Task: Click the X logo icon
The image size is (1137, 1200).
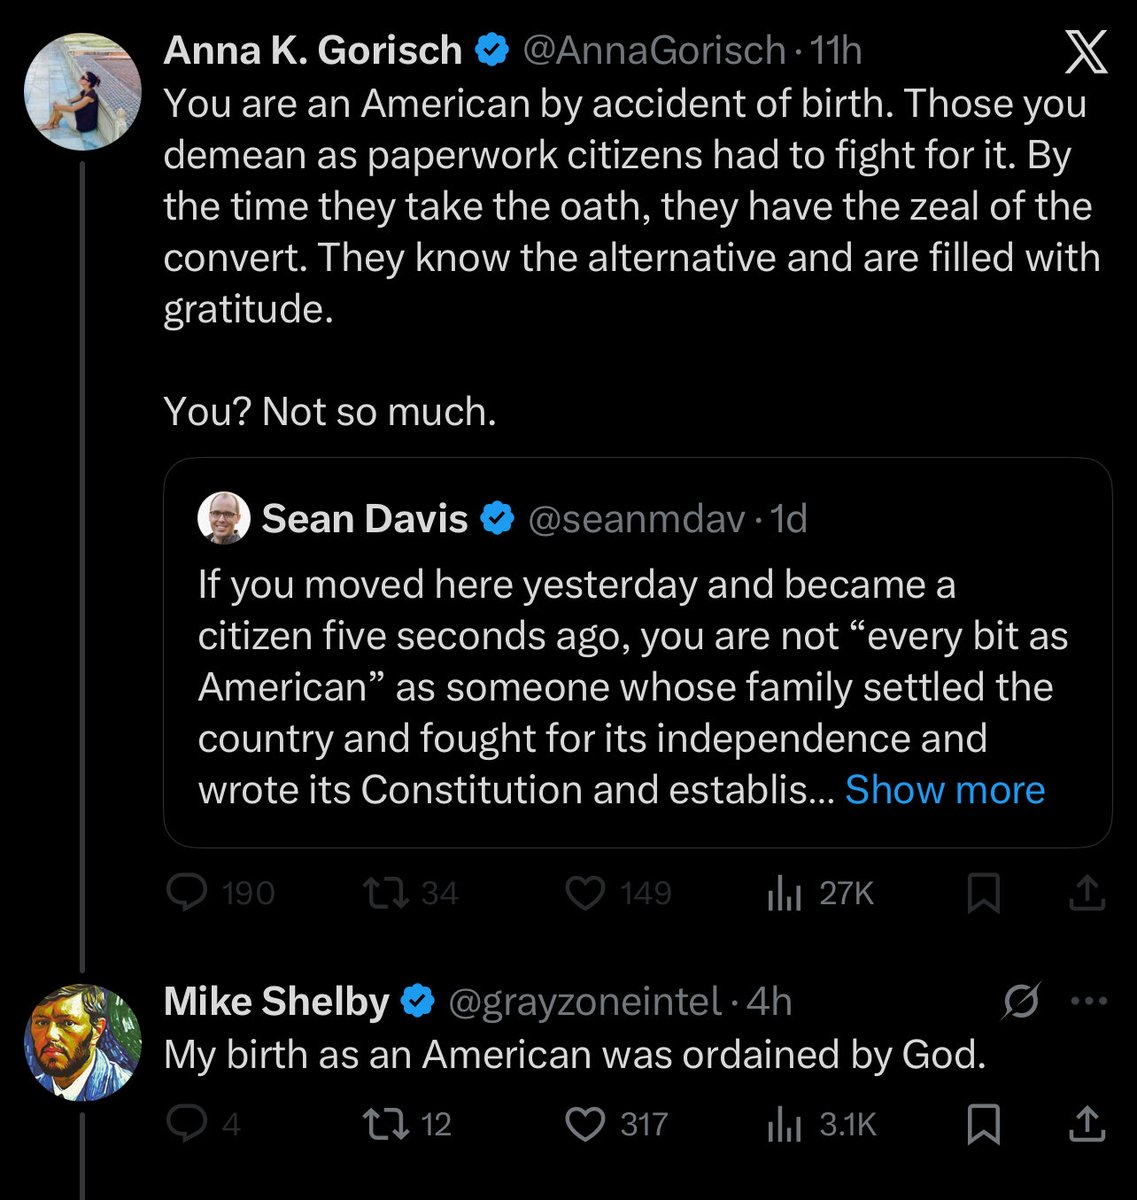Action: (1085, 53)
